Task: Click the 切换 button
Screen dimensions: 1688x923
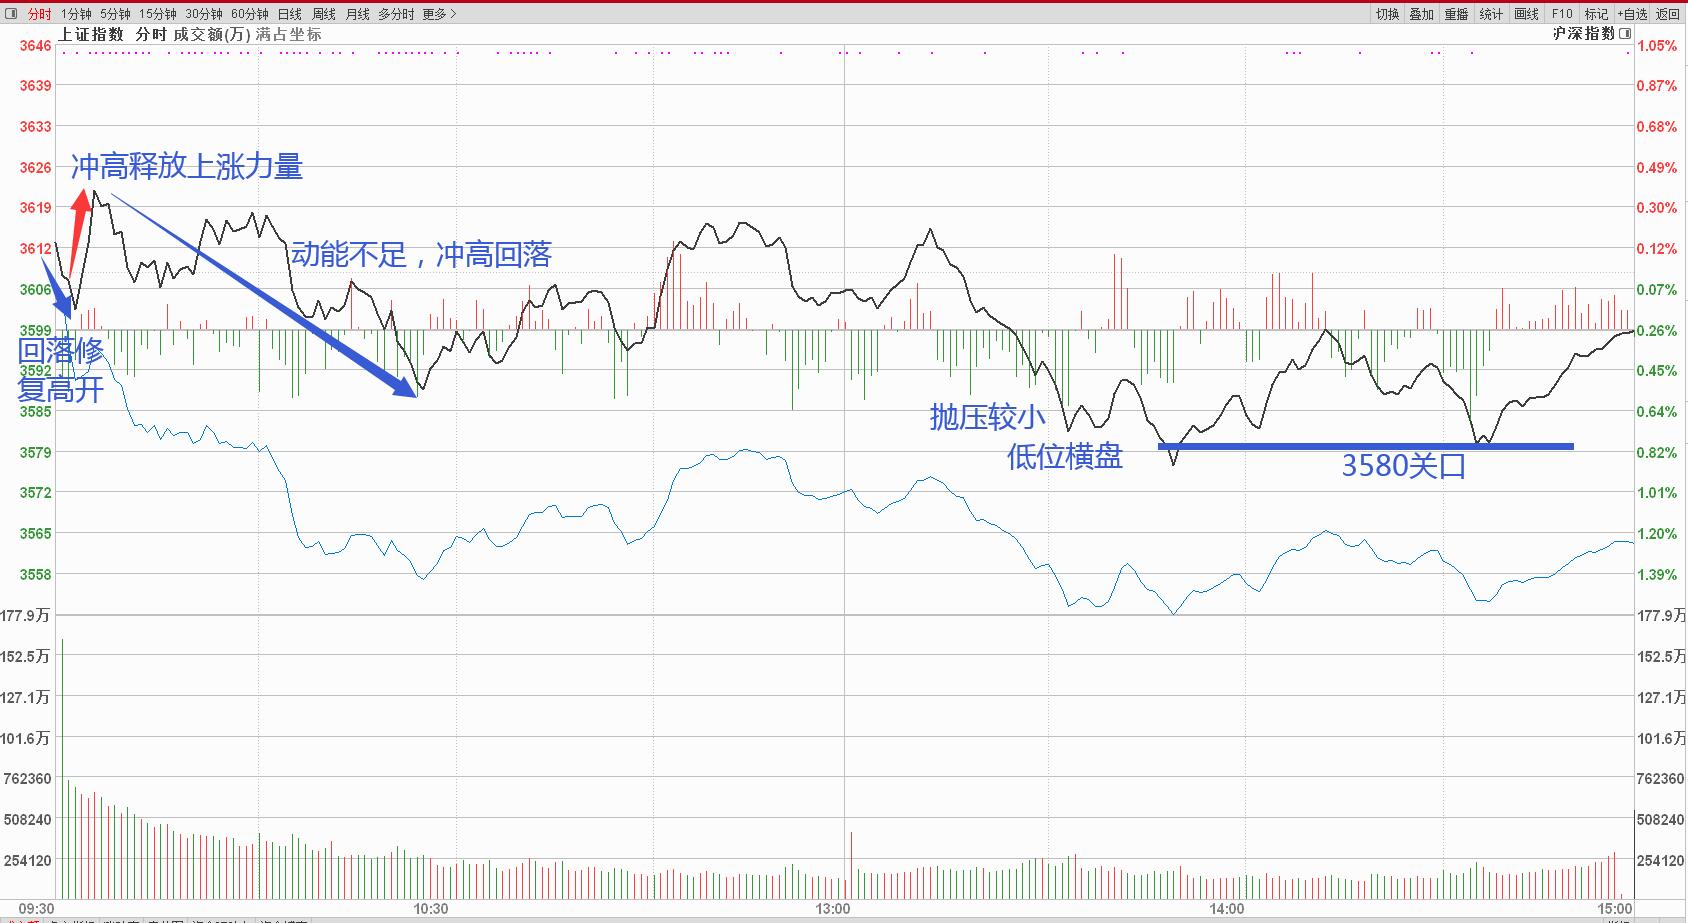Action: pyautogui.click(x=1387, y=14)
